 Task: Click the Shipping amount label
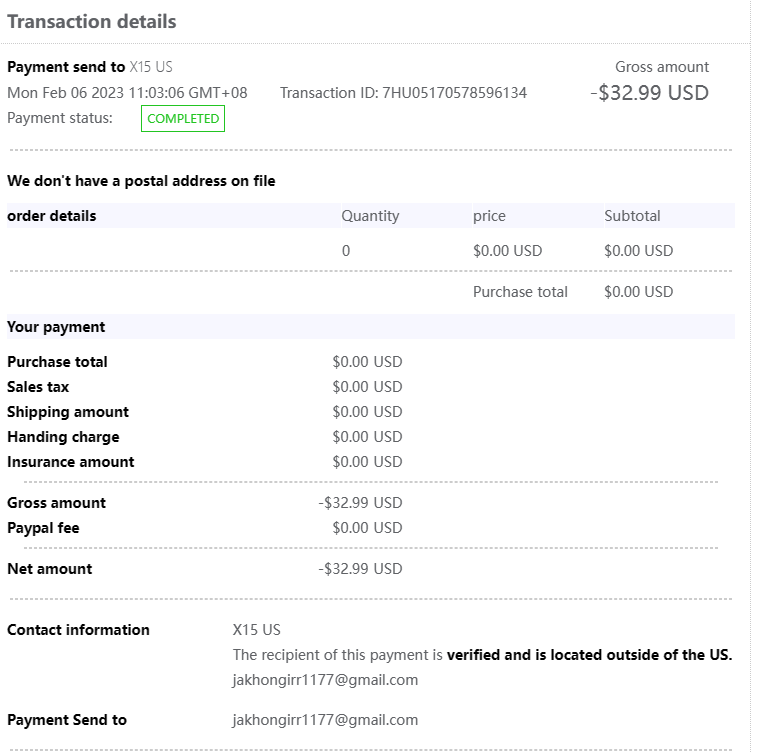click(x=68, y=412)
